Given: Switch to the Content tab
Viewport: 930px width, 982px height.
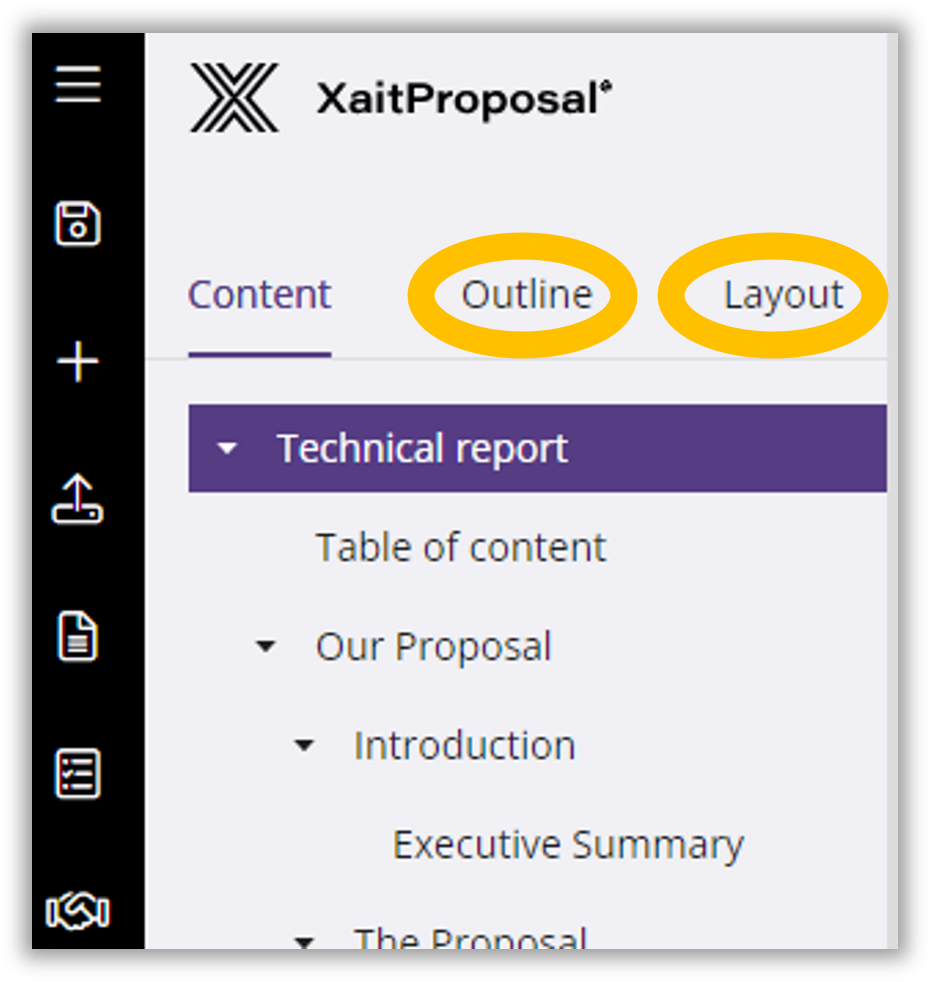Looking at the screenshot, I should [259, 295].
